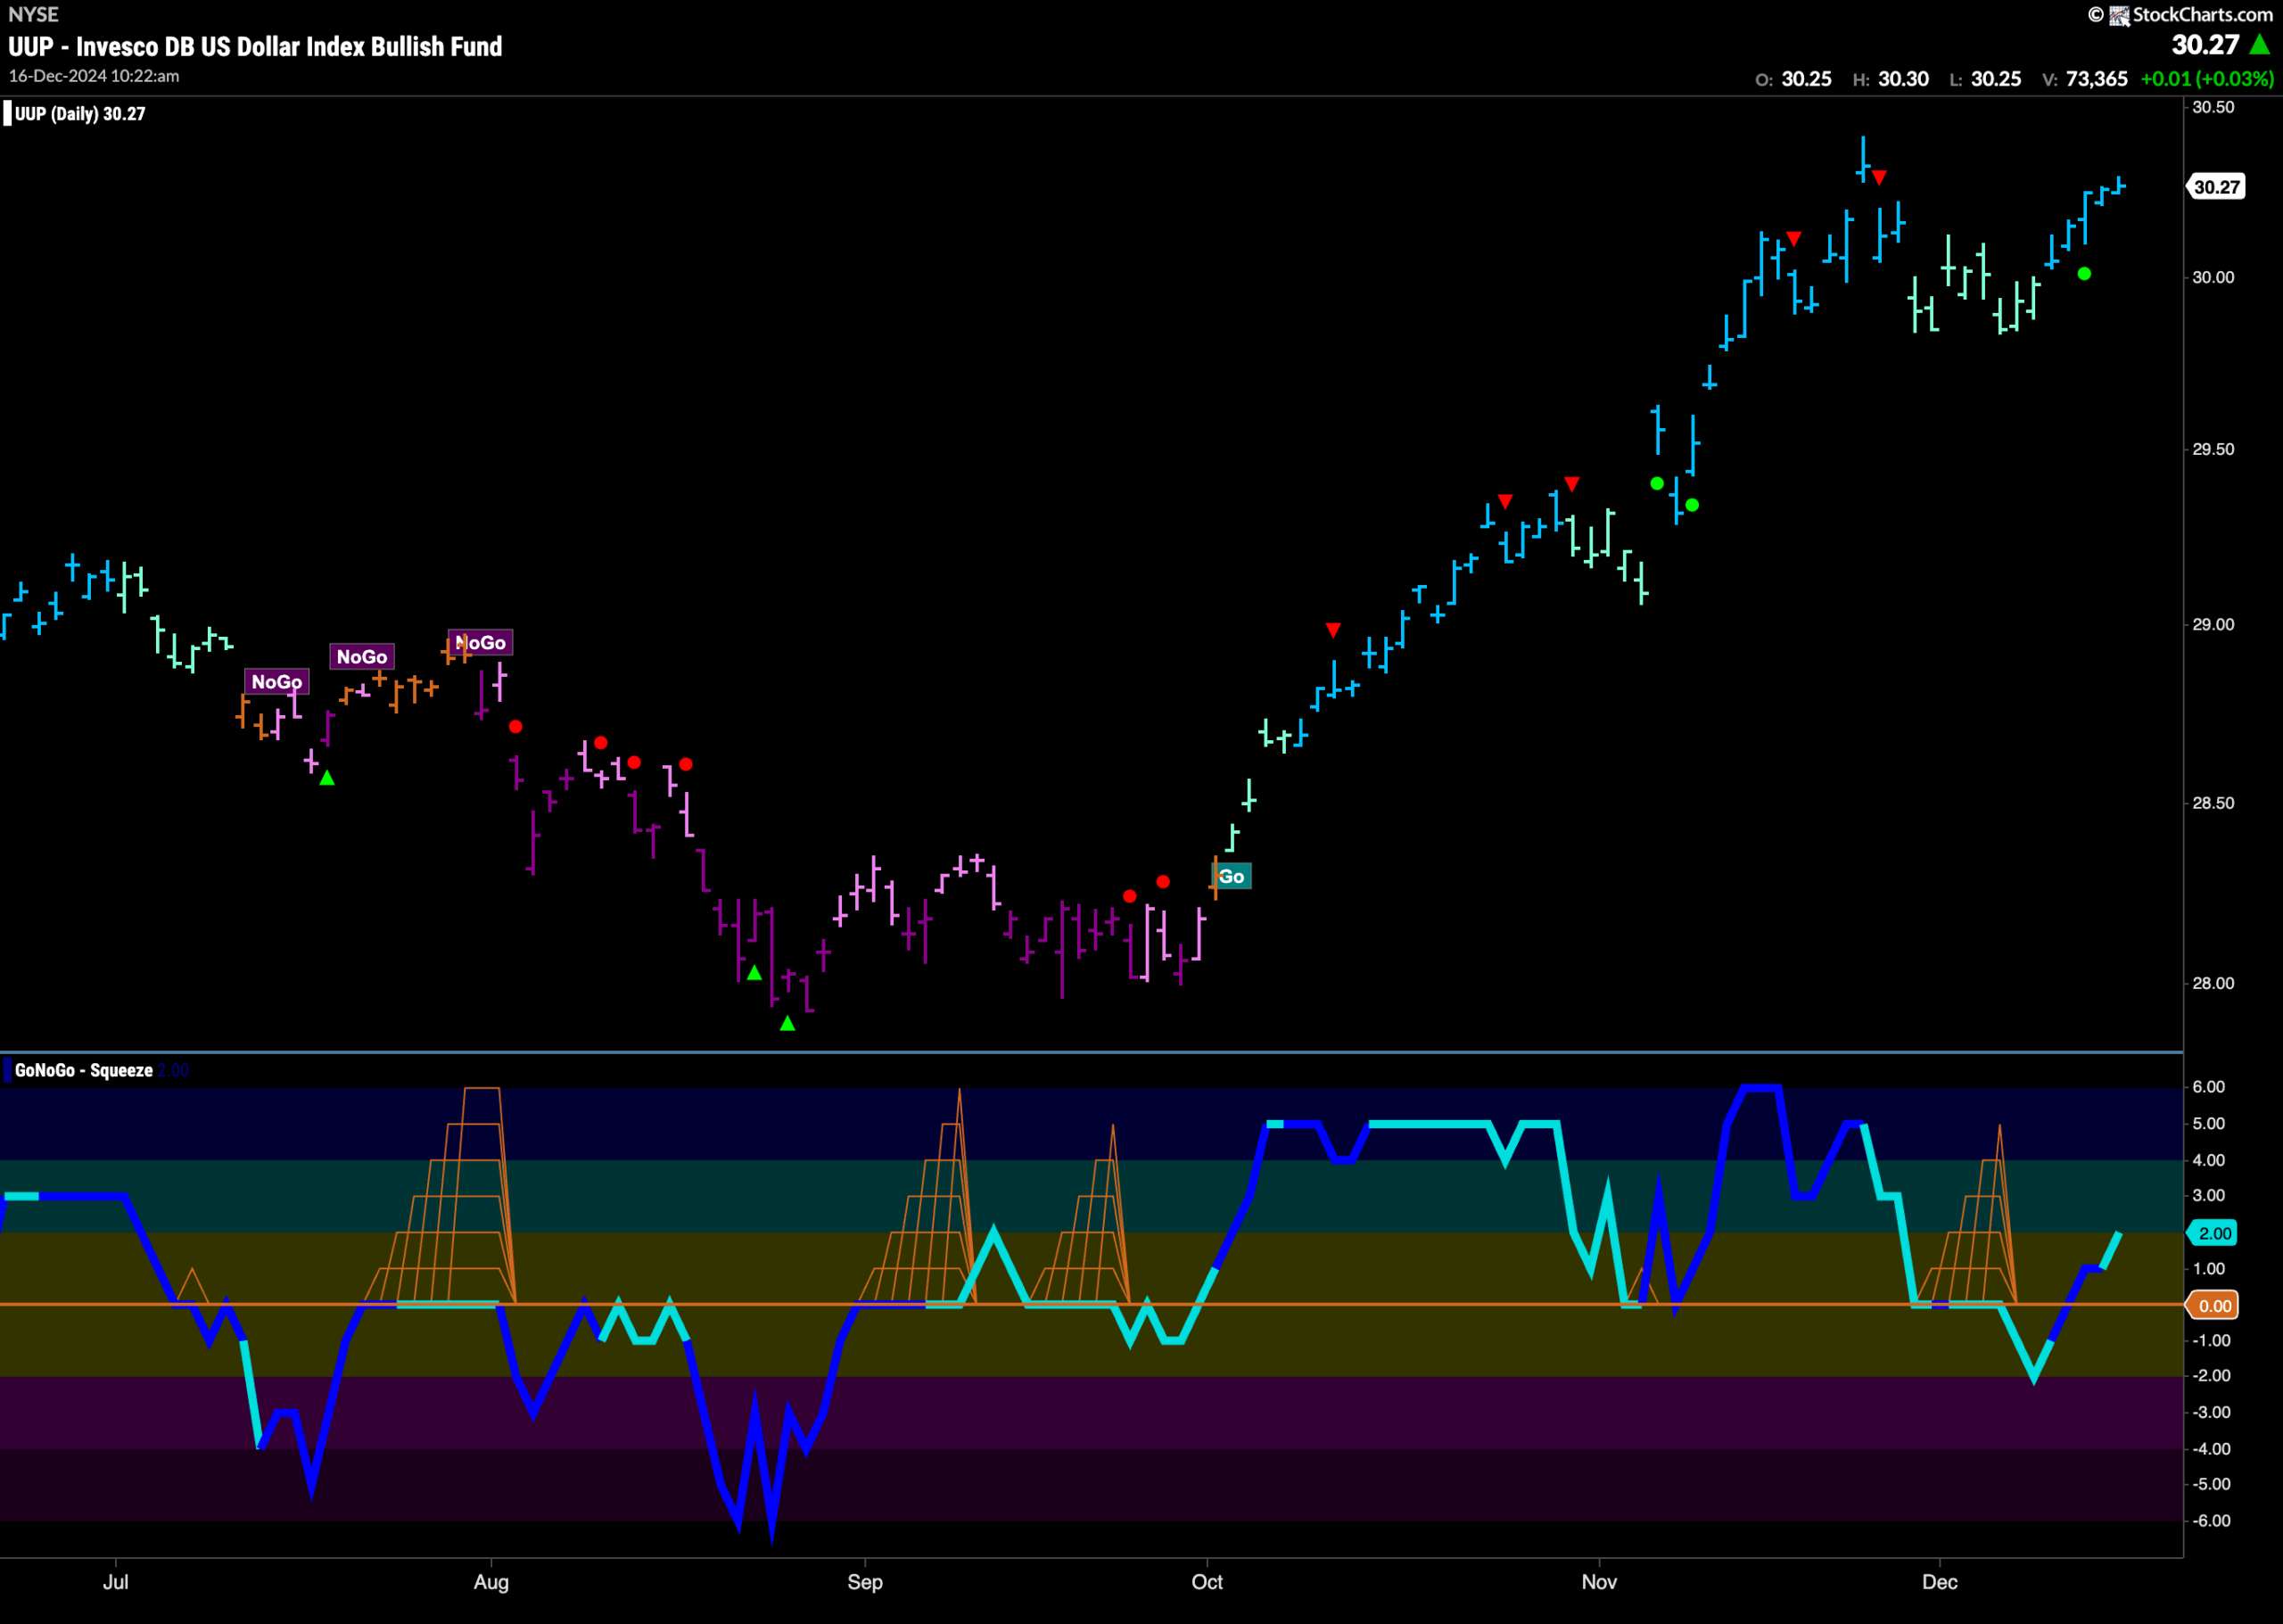Click the red down triangle in early October
The height and width of the screenshot is (1624, 2283).
[x=1333, y=630]
